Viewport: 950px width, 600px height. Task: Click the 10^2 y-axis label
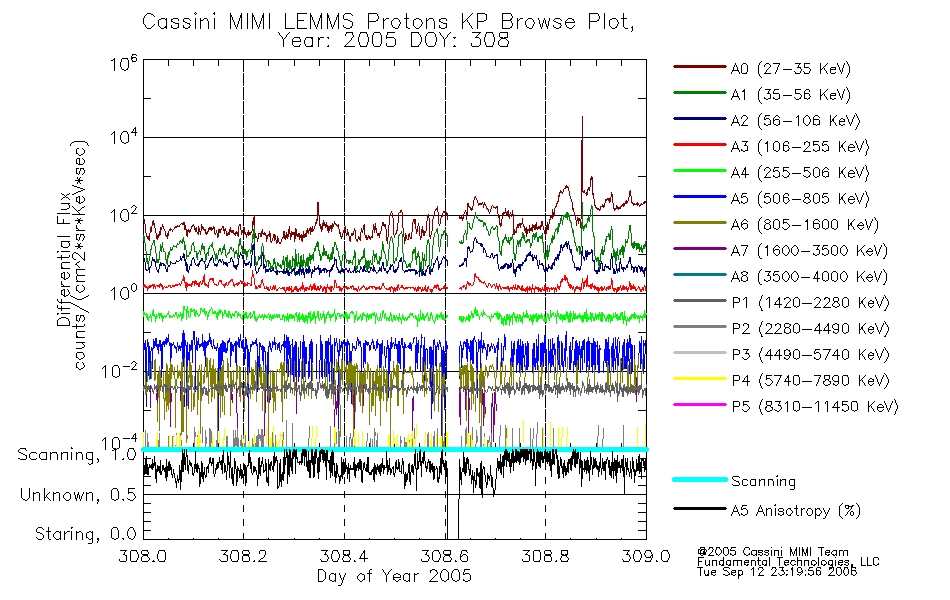tap(124, 215)
